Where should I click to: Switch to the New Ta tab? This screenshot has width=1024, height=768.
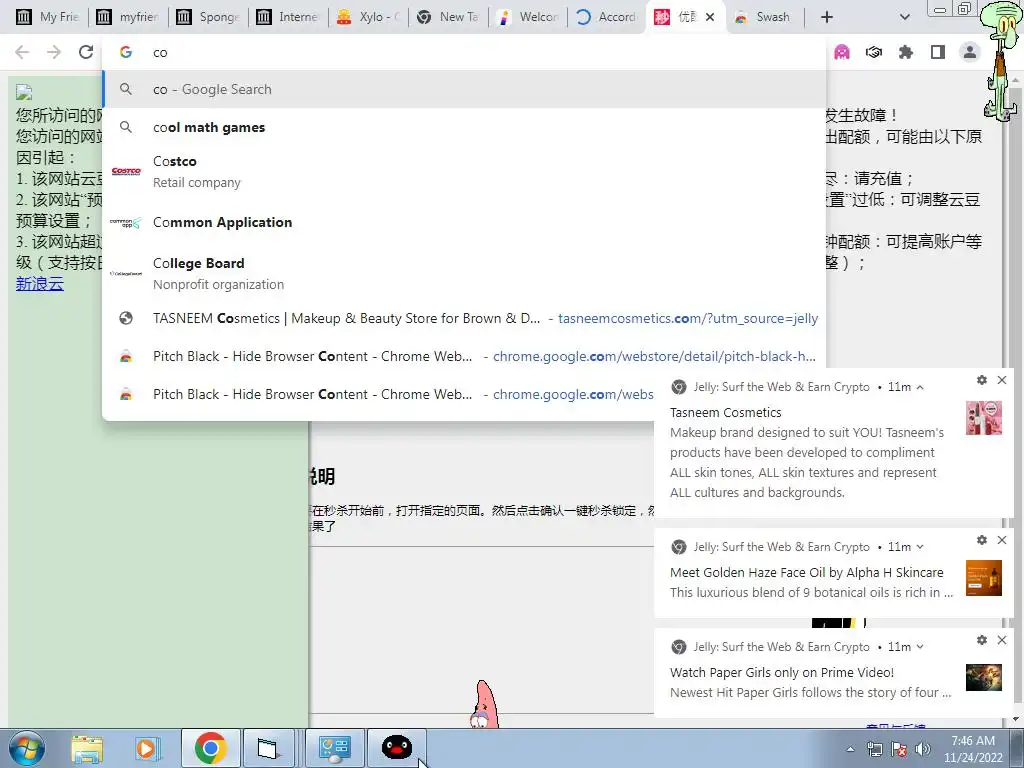point(448,17)
